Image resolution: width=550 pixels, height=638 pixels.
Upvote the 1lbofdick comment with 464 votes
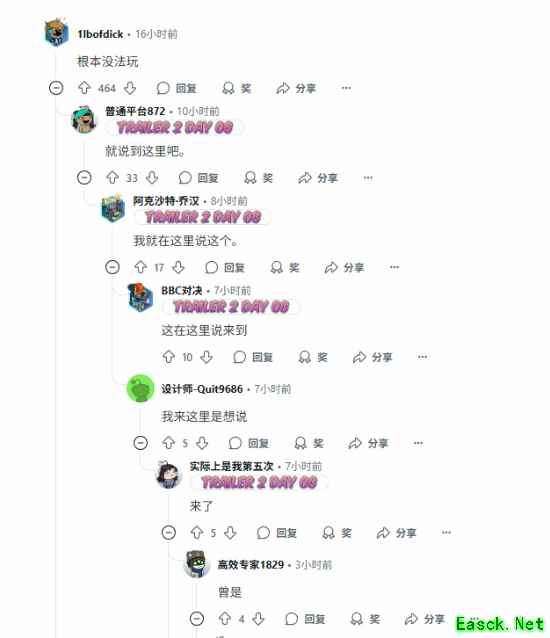(x=84, y=88)
